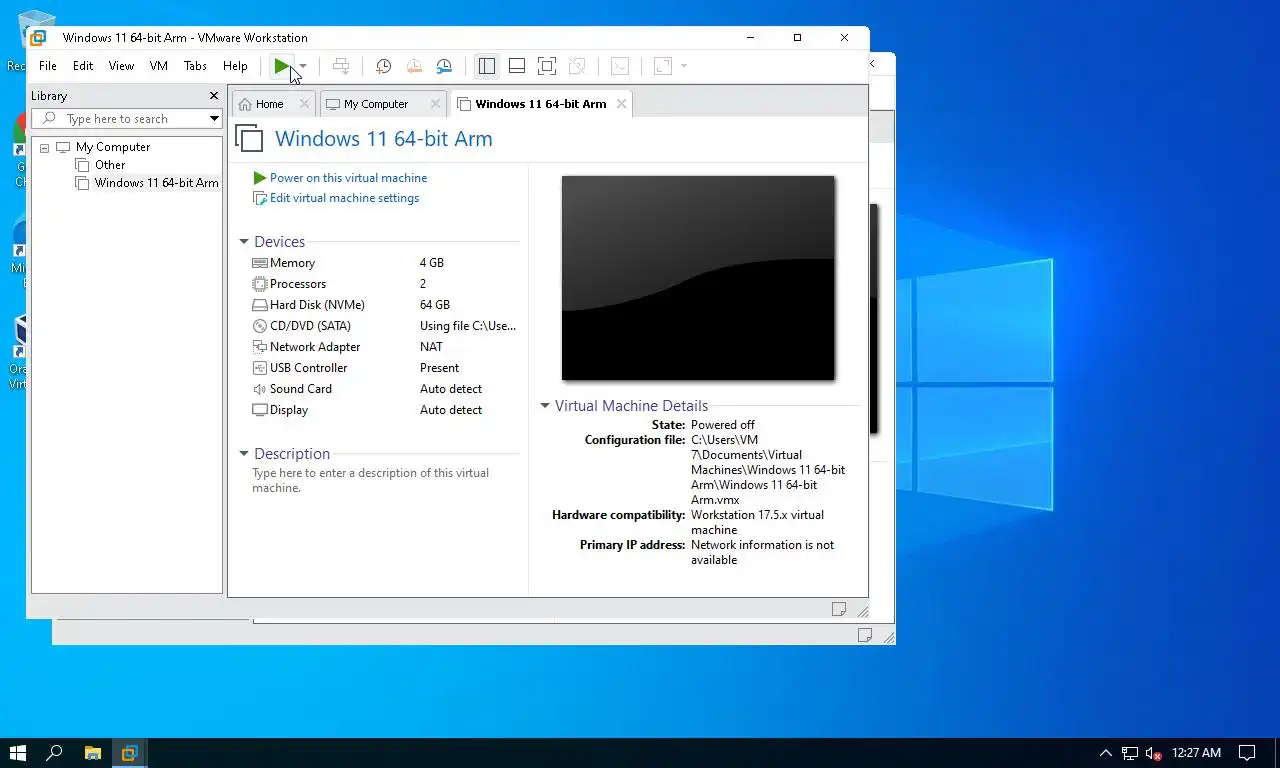This screenshot has height=768, width=1280.
Task: Click Power on this virtual machine link
Action: coord(348,178)
